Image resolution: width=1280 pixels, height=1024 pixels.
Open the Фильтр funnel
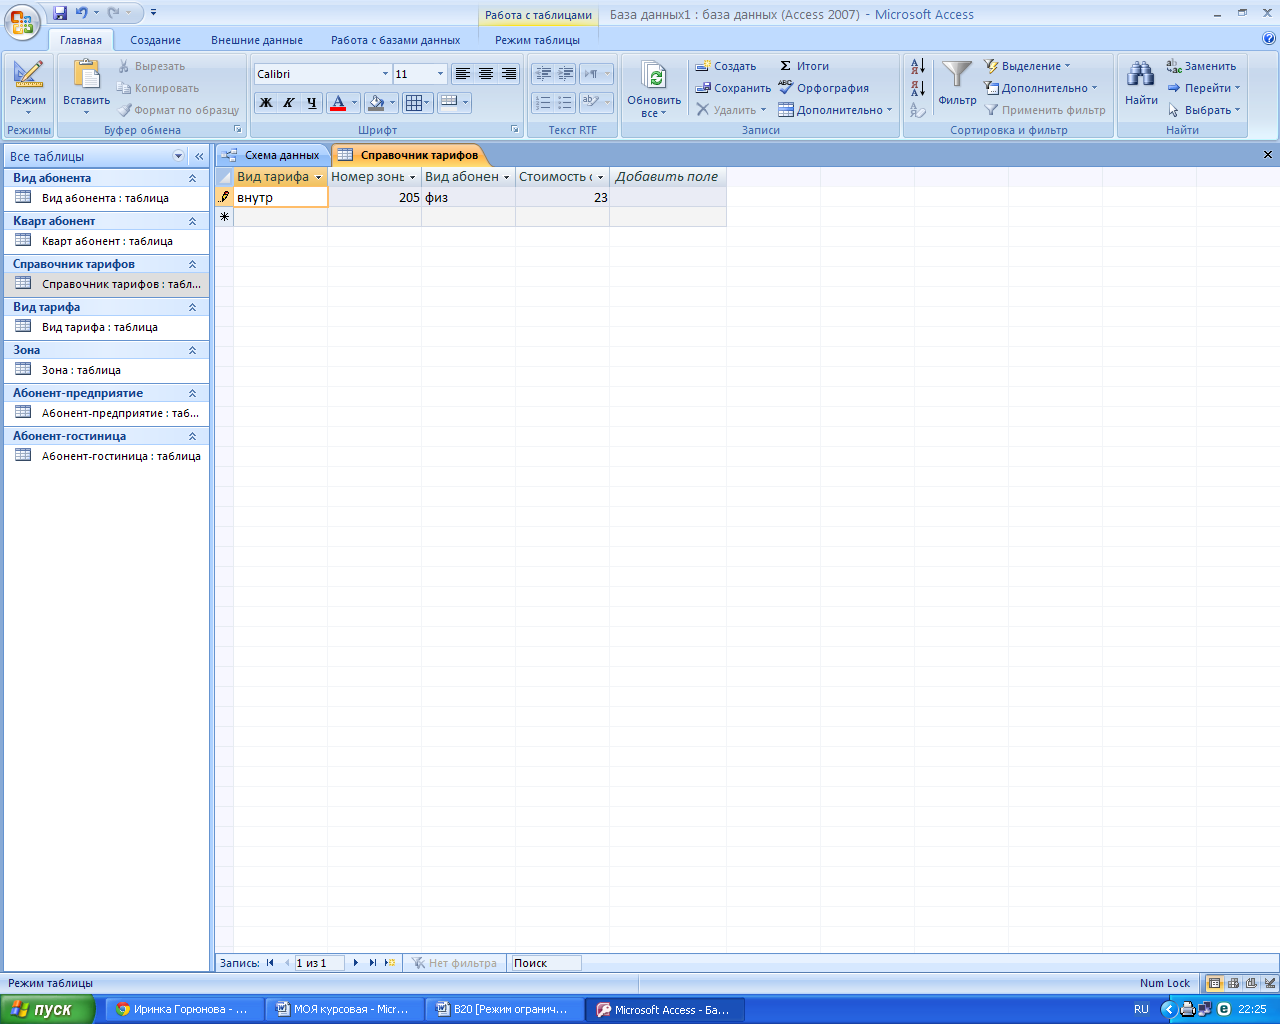957,83
